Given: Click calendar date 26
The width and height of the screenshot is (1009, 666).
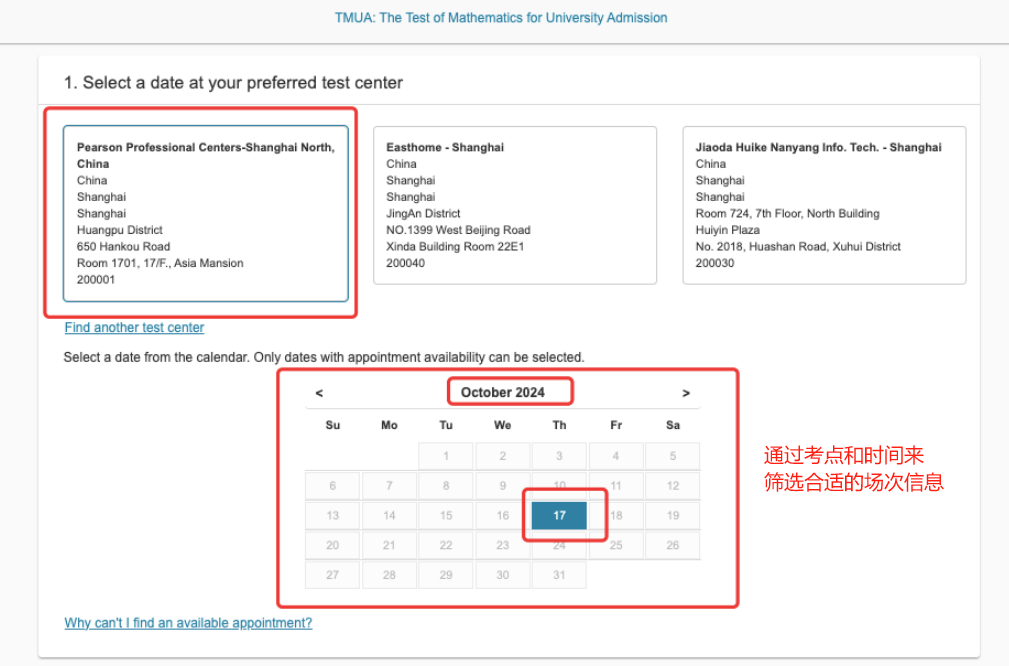Looking at the screenshot, I should pyautogui.click(x=672, y=545).
